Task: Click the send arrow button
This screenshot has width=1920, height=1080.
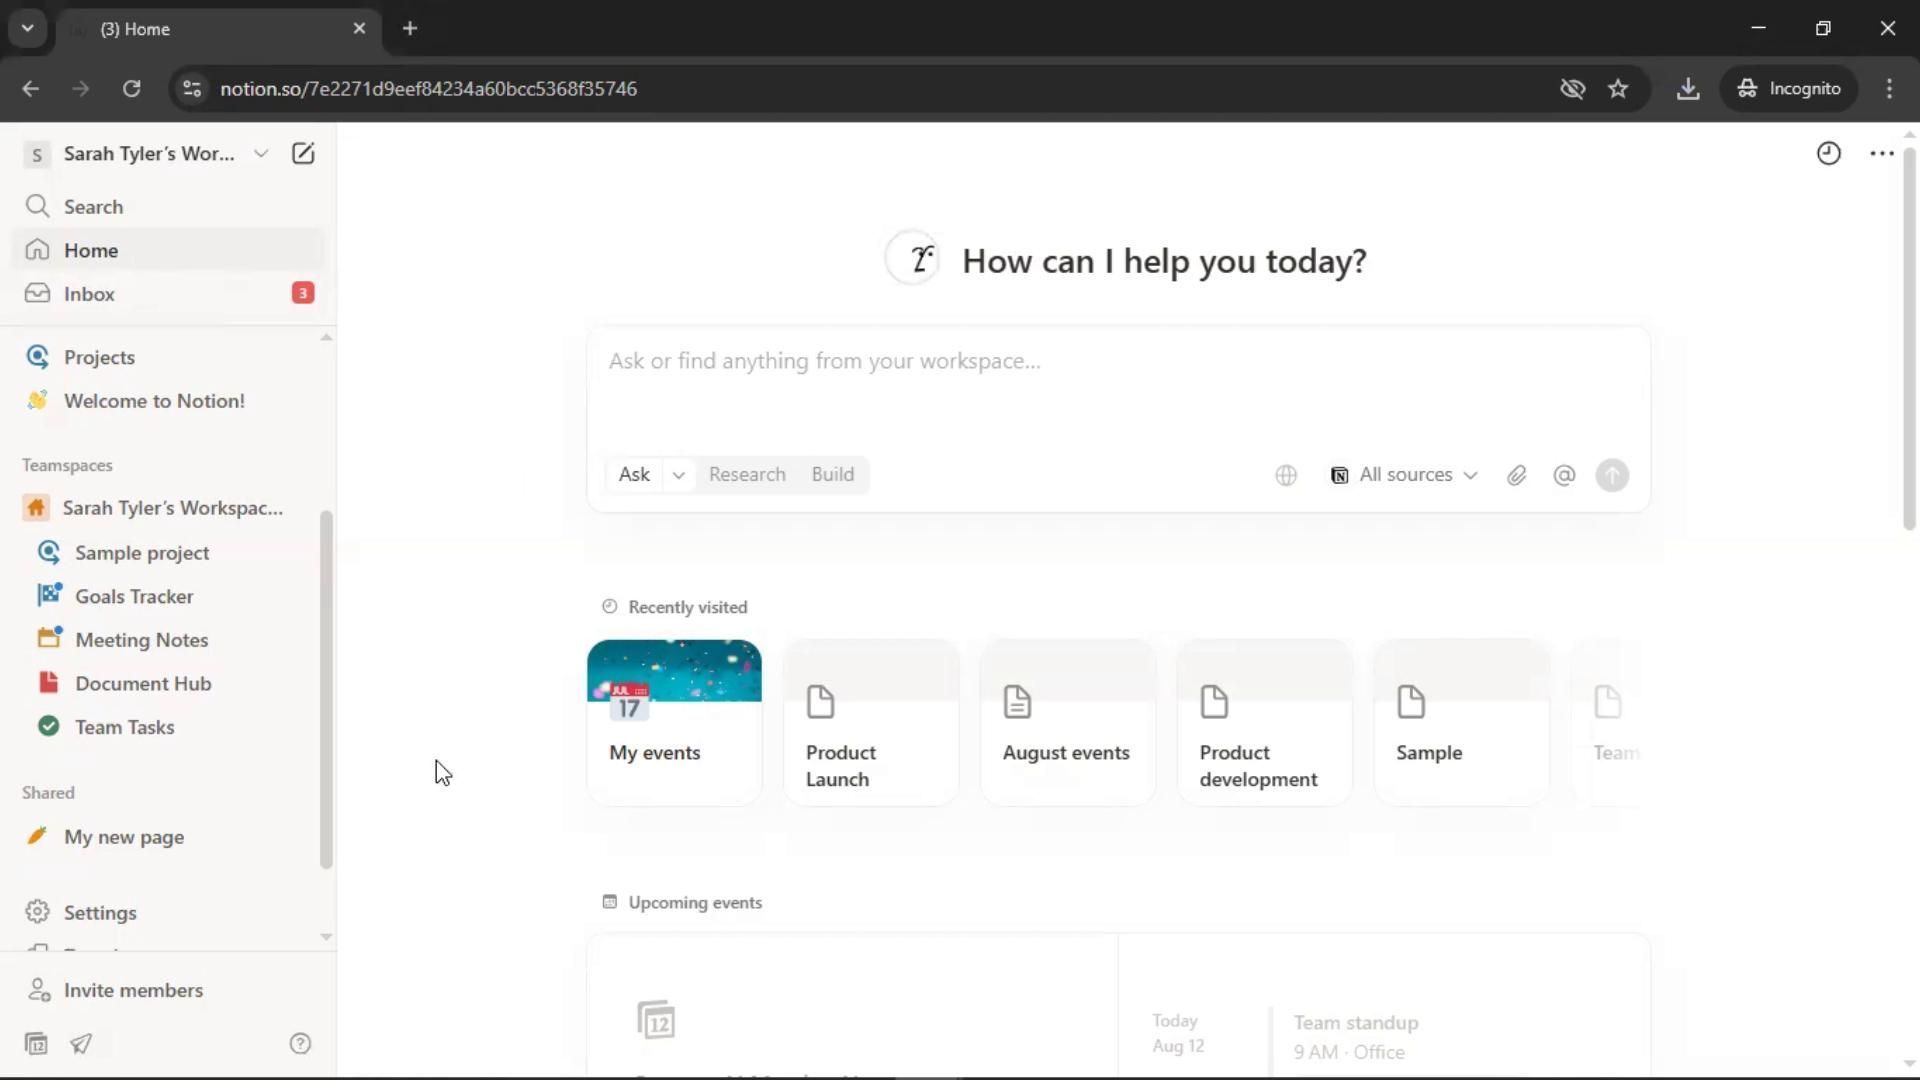Action: (x=1612, y=476)
